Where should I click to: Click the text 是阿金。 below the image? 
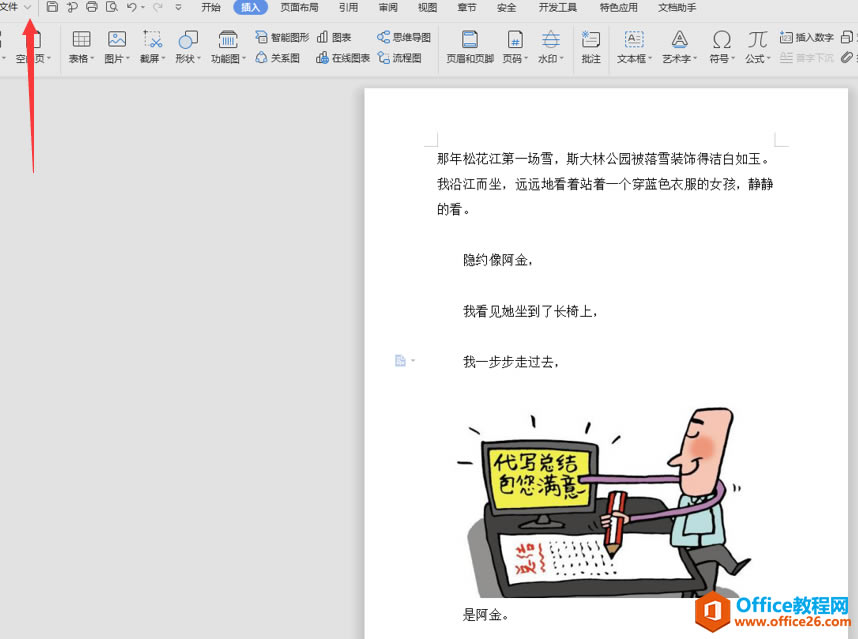485,615
